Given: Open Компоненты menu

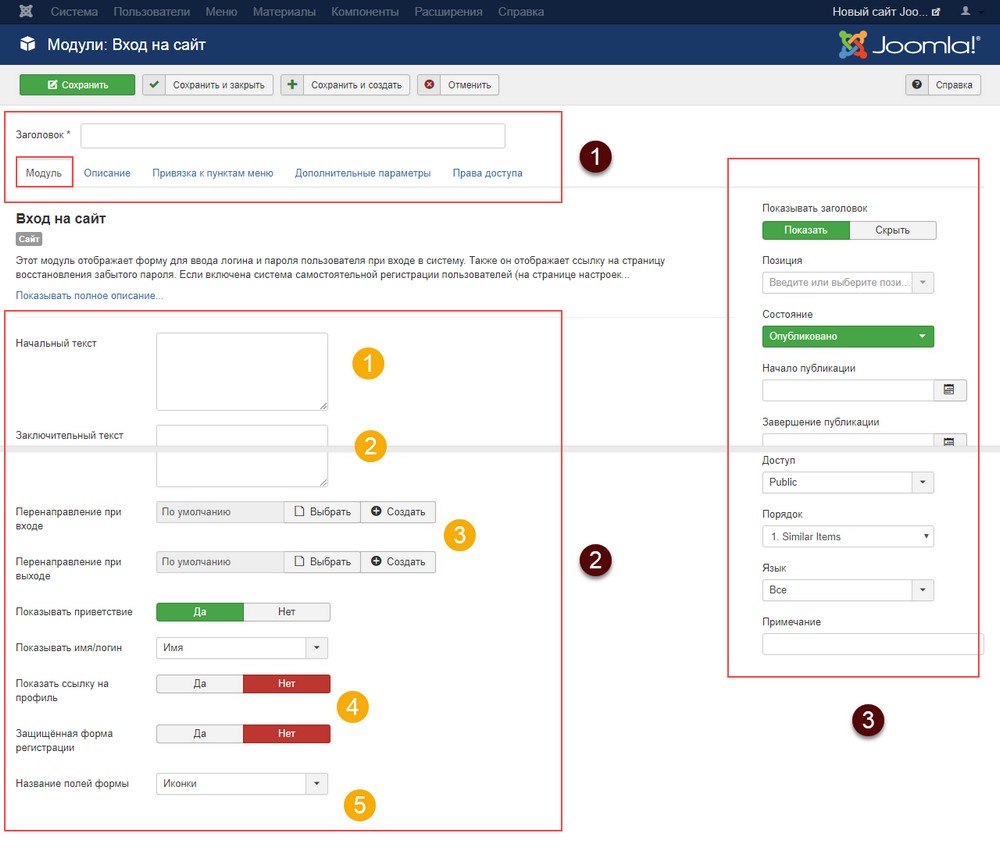Looking at the screenshot, I should coord(365,11).
